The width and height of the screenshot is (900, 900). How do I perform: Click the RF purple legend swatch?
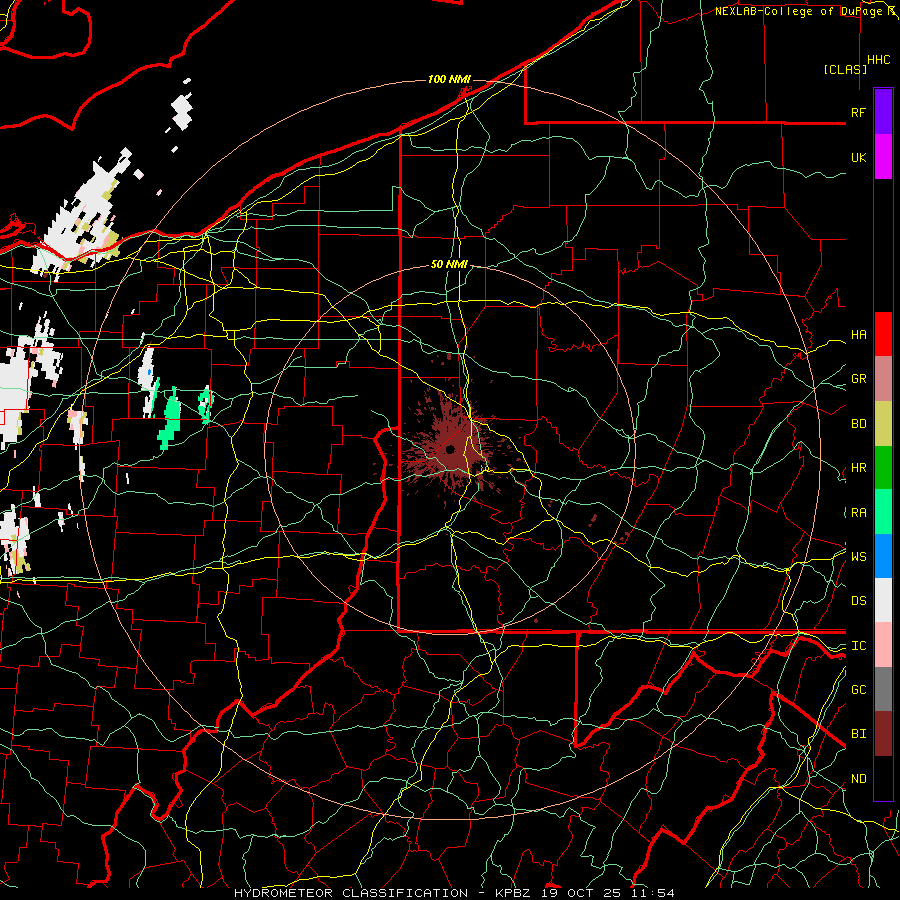(883, 112)
